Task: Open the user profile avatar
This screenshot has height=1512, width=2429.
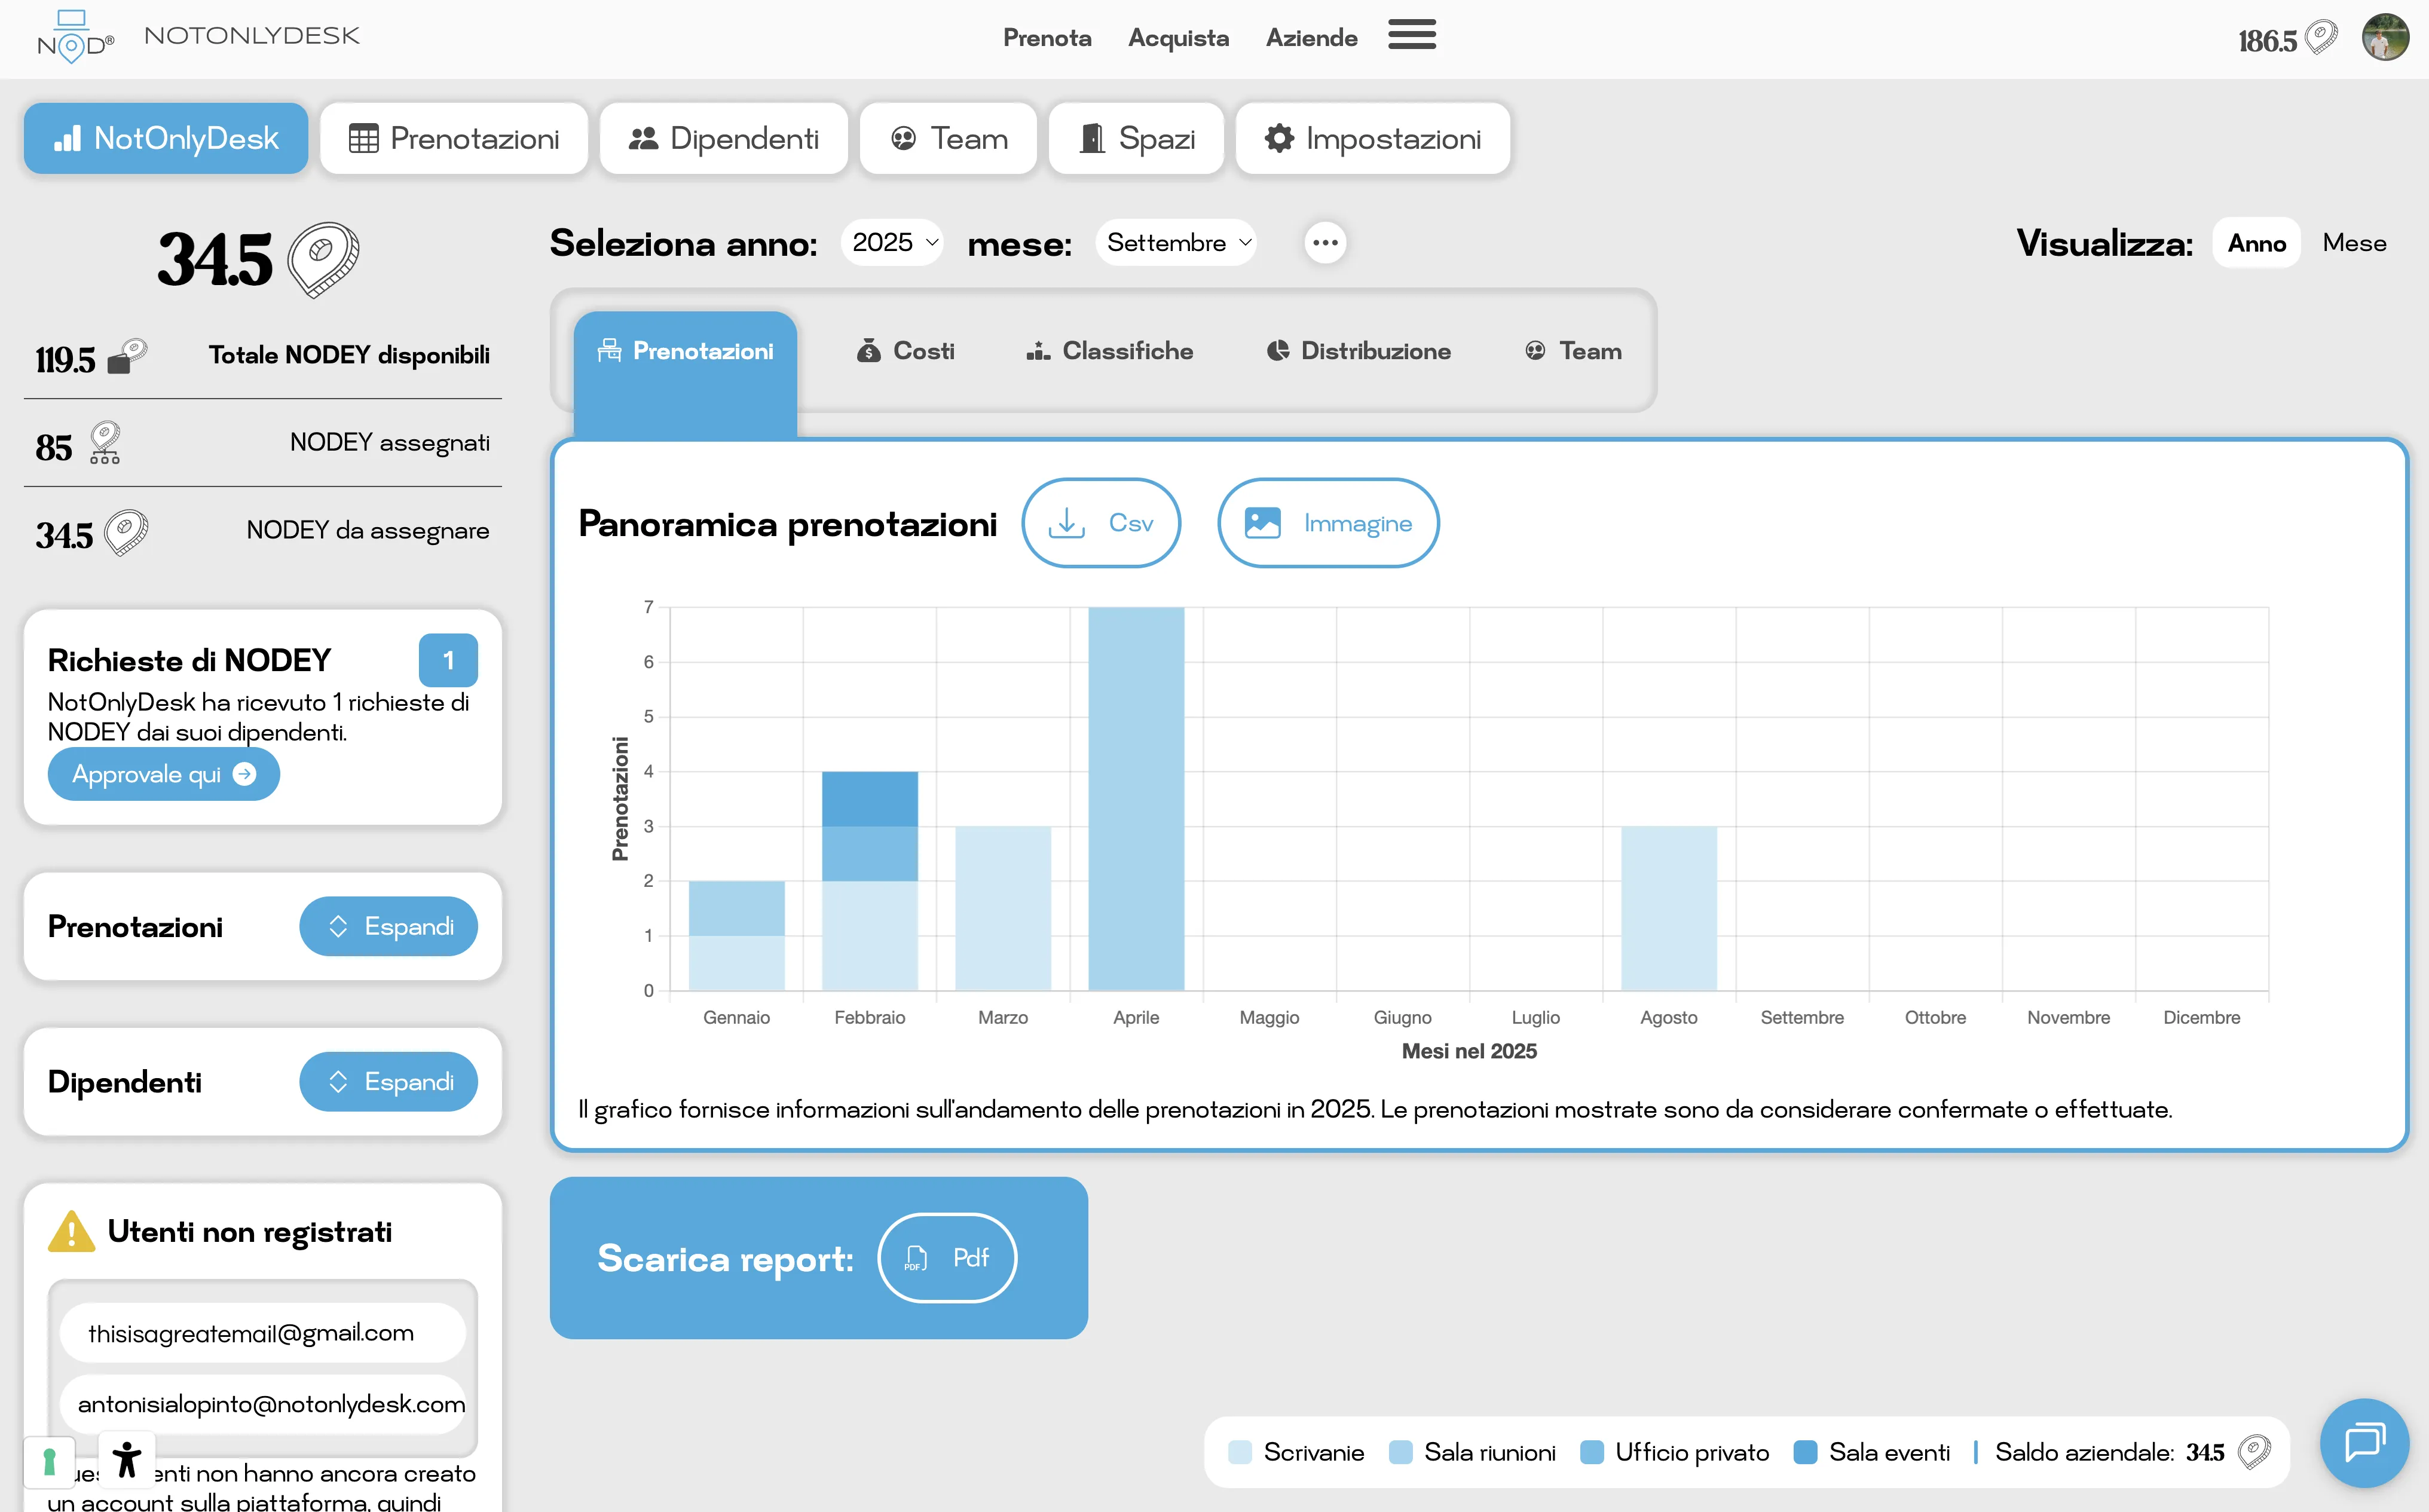Action: pyautogui.click(x=2385, y=38)
